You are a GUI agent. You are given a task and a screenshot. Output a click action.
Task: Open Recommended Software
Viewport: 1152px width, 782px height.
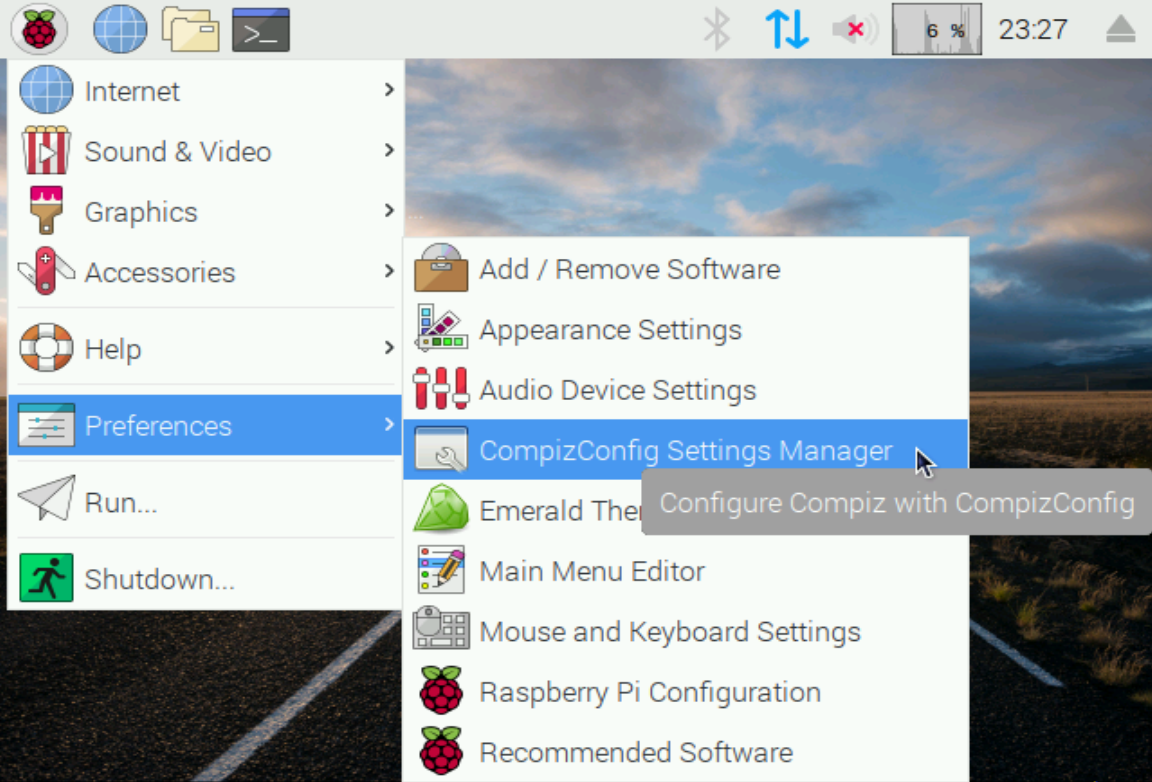[x=685, y=751]
